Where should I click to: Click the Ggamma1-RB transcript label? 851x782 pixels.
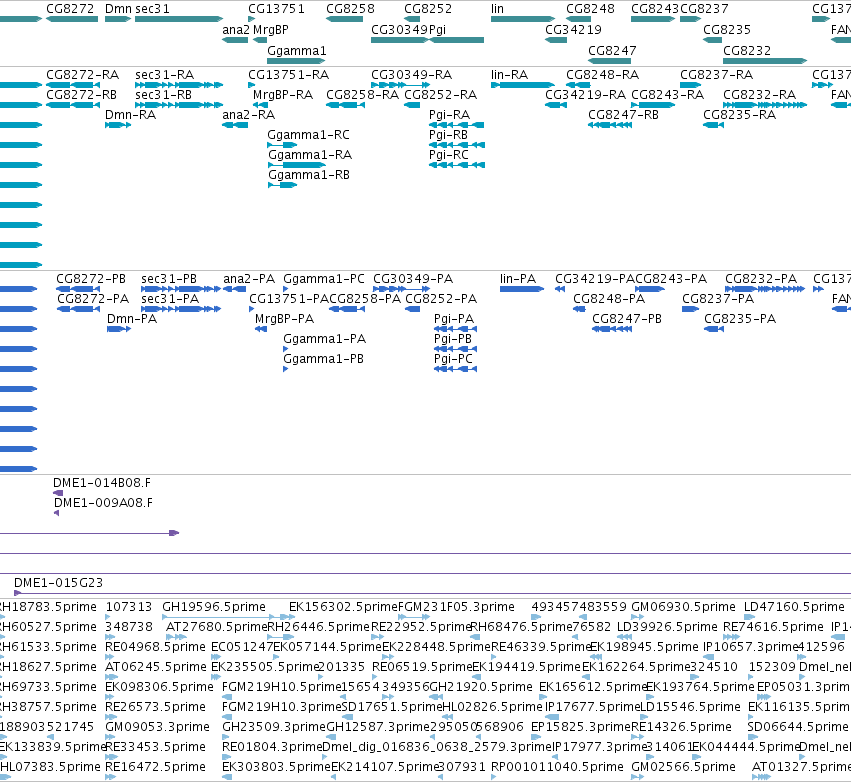[x=309, y=175]
